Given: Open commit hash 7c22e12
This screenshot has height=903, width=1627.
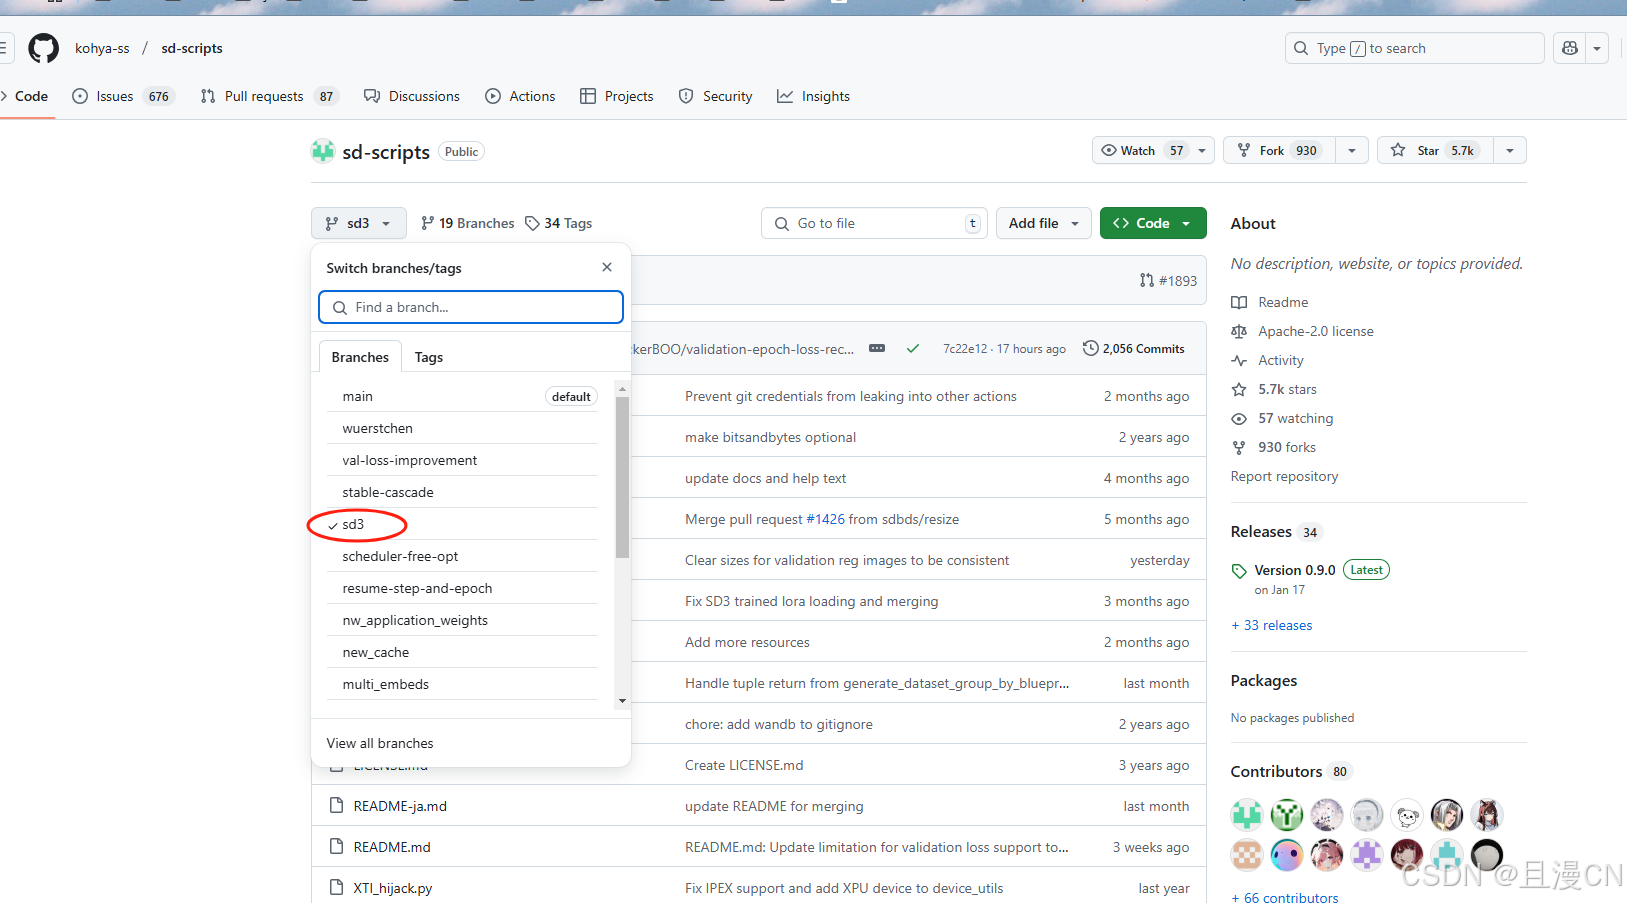Looking at the screenshot, I should (965, 349).
